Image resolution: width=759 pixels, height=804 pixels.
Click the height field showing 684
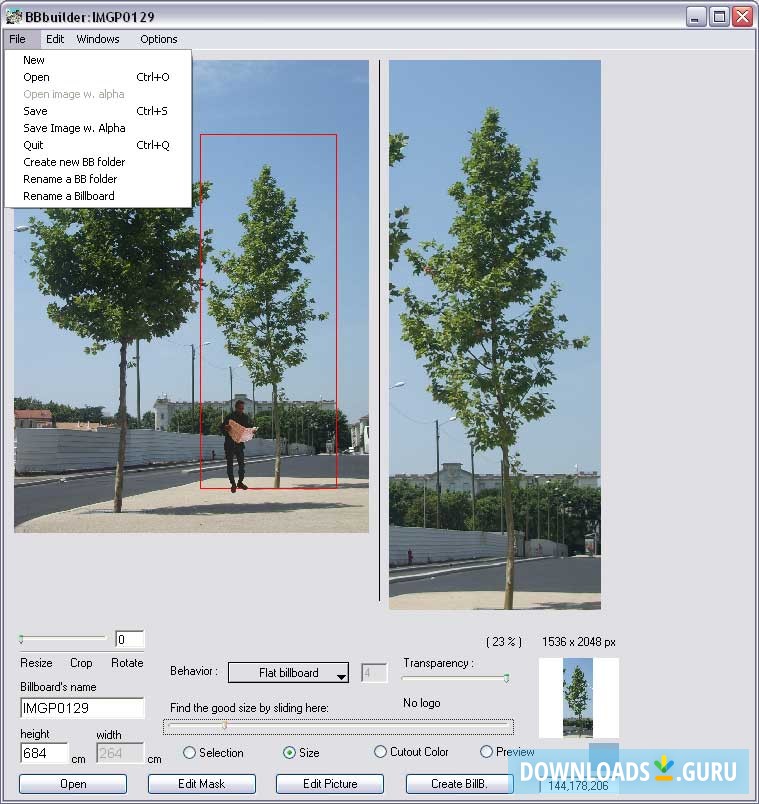coord(44,753)
